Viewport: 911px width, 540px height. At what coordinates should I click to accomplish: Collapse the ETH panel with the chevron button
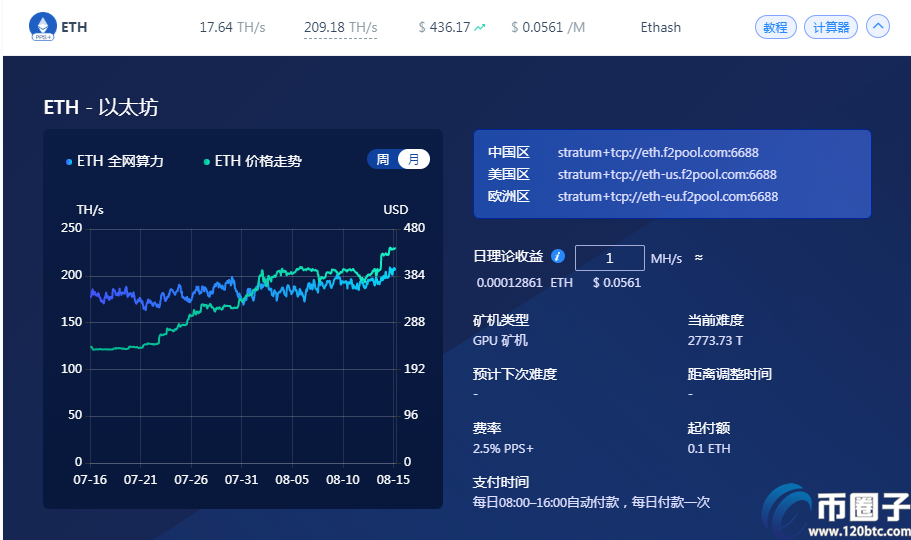coord(877,27)
